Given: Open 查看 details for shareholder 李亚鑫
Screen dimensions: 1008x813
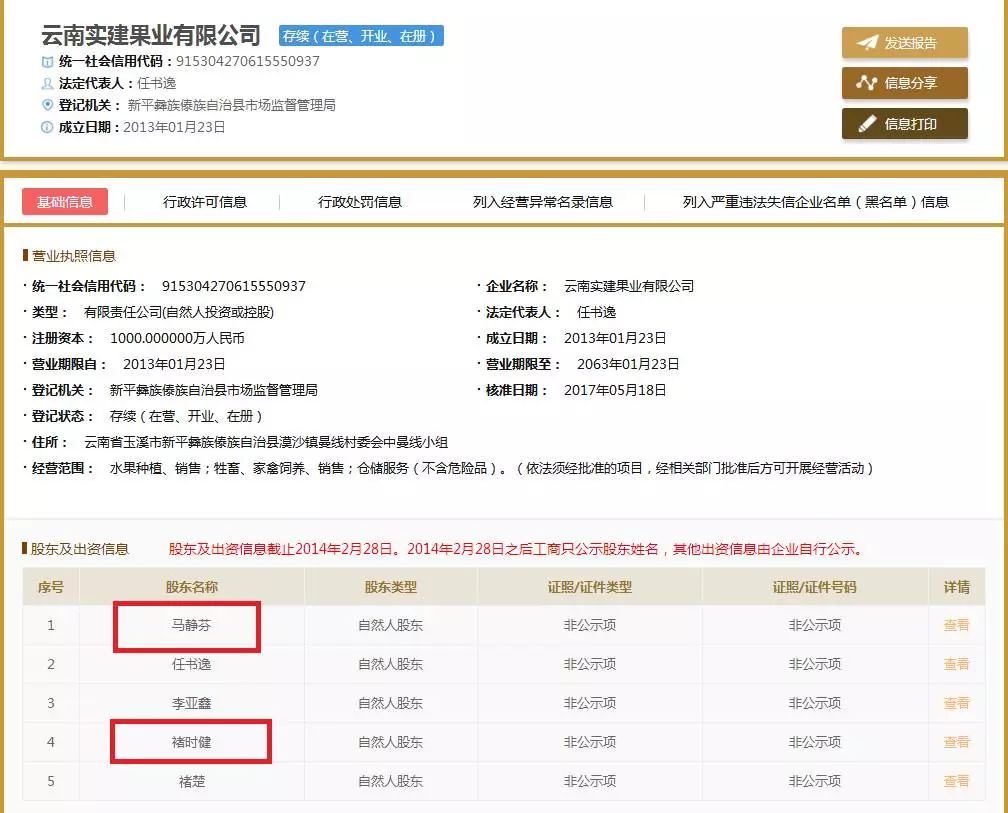Looking at the screenshot, I should click(x=956, y=703).
